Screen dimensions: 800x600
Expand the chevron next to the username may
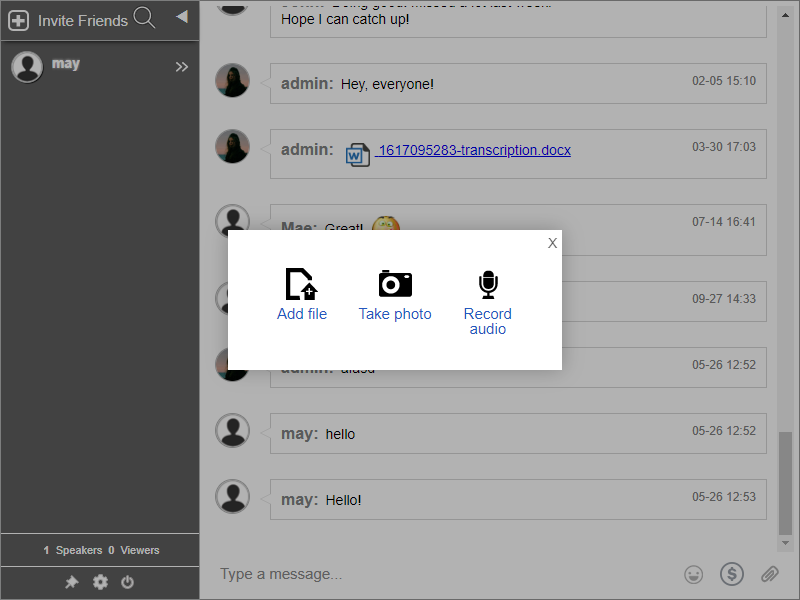[182, 66]
